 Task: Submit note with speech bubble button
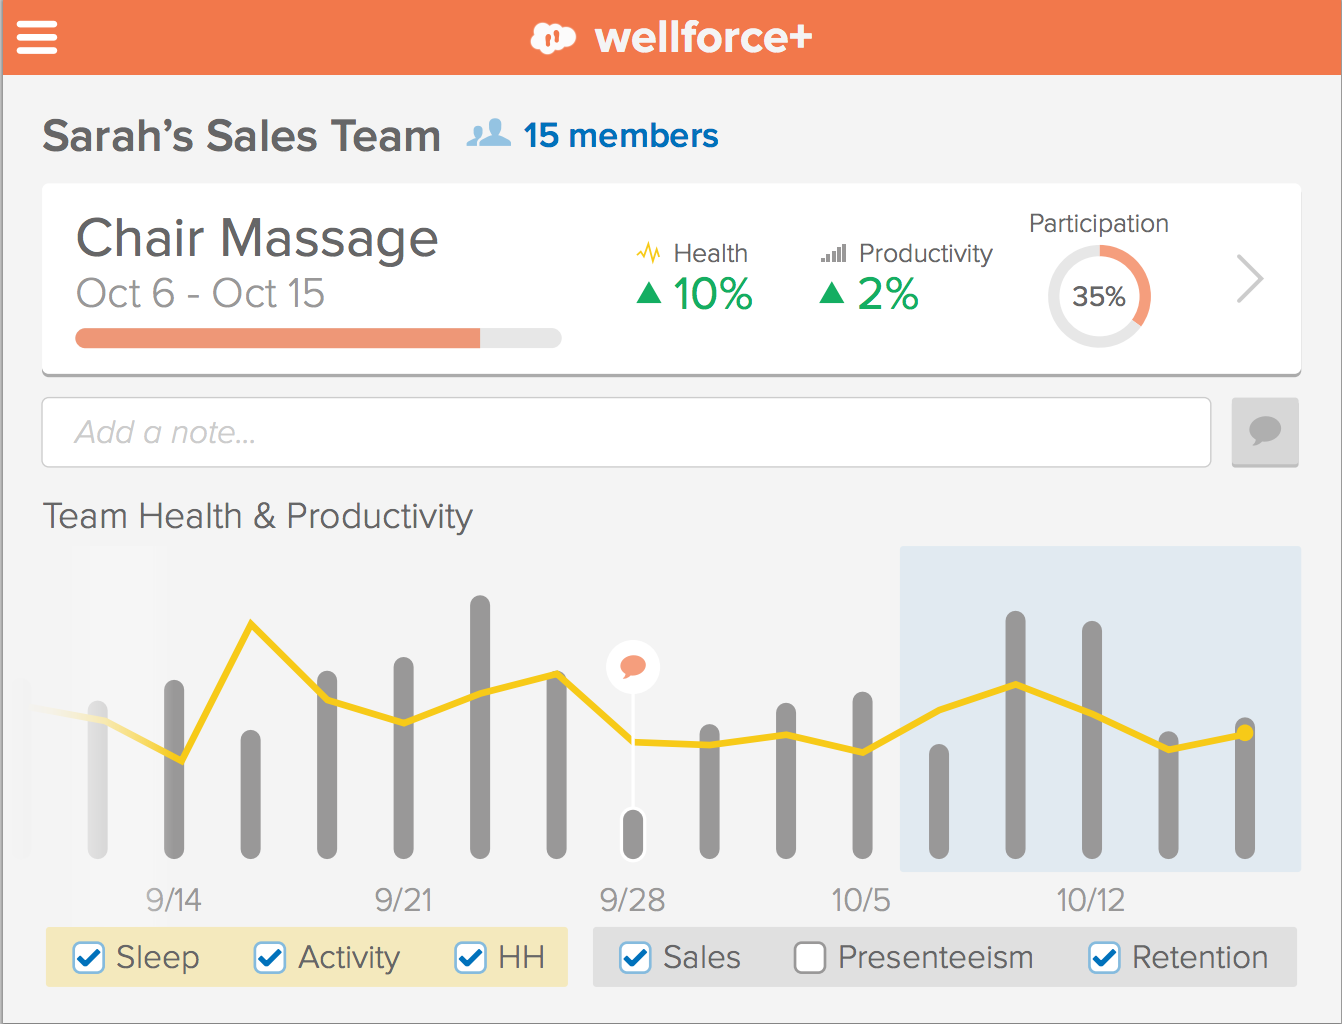click(1265, 432)
